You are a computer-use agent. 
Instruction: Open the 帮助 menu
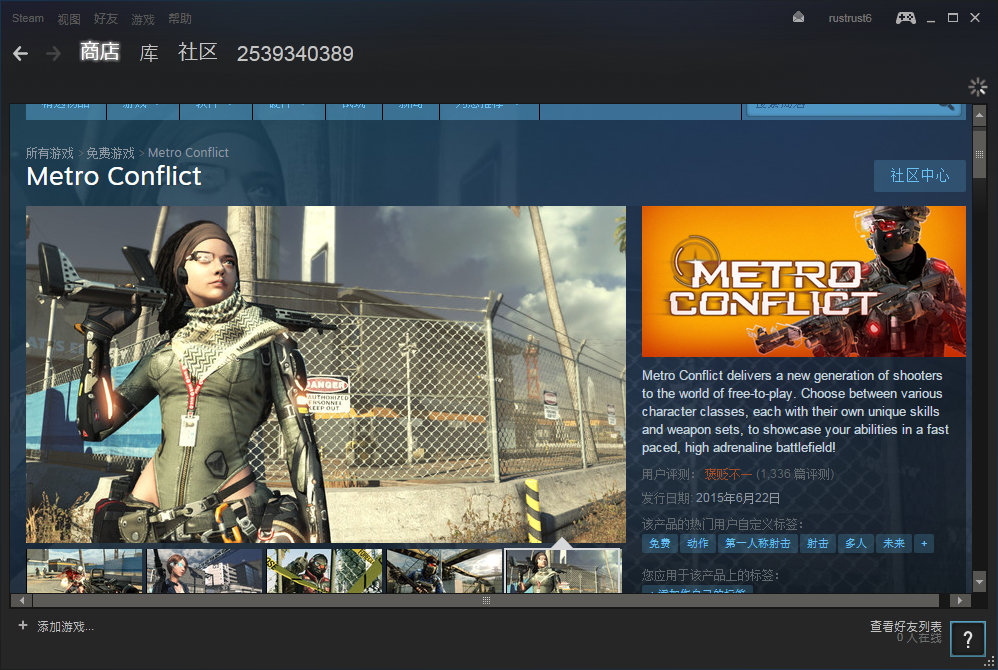pos(180,18)
